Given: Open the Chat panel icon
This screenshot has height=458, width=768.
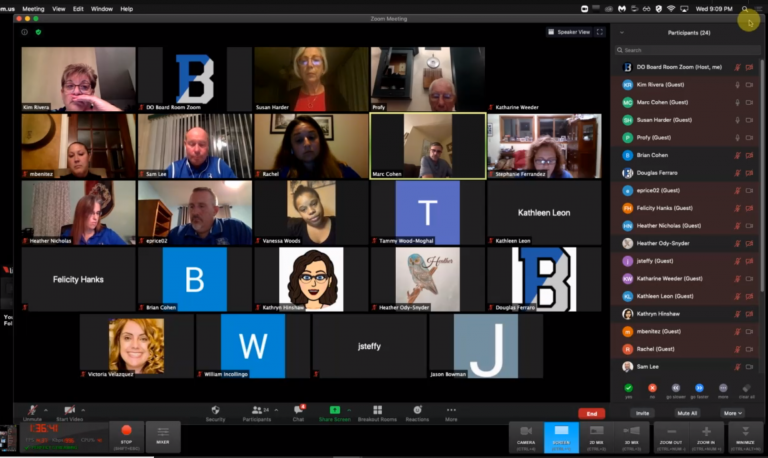Looking at the screenshot, I should 299,410.
